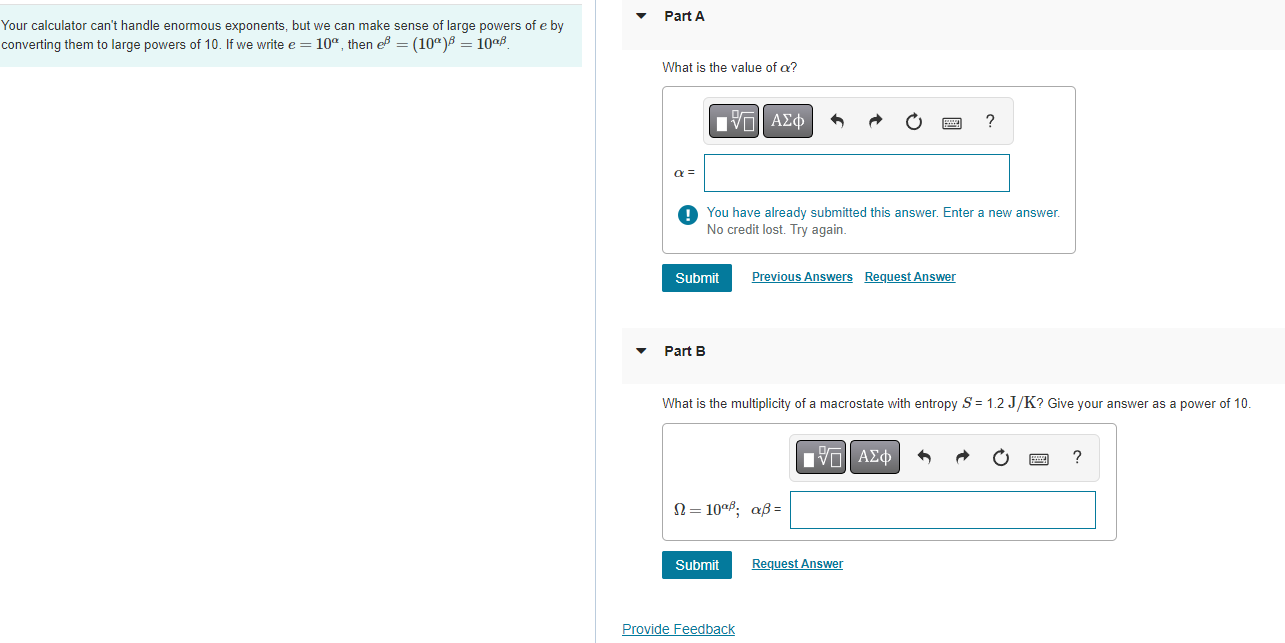1285x643 pixels.
Task: Open keyboard shortcuts in Part B toolbar
Action: pos(1038,458)
